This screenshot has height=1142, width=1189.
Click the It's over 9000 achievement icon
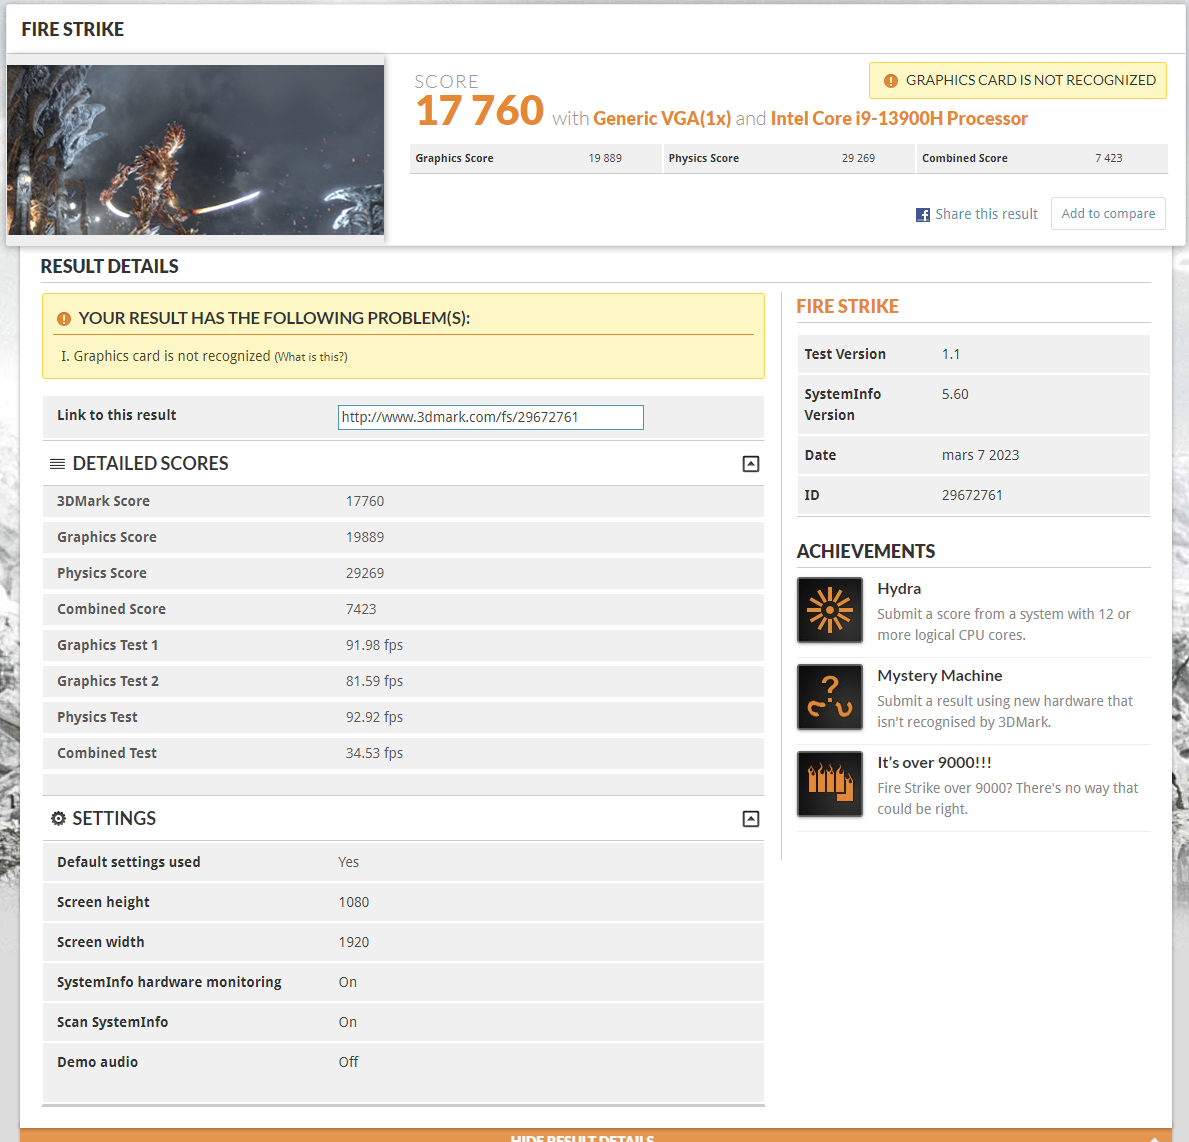tap(830, 784)
